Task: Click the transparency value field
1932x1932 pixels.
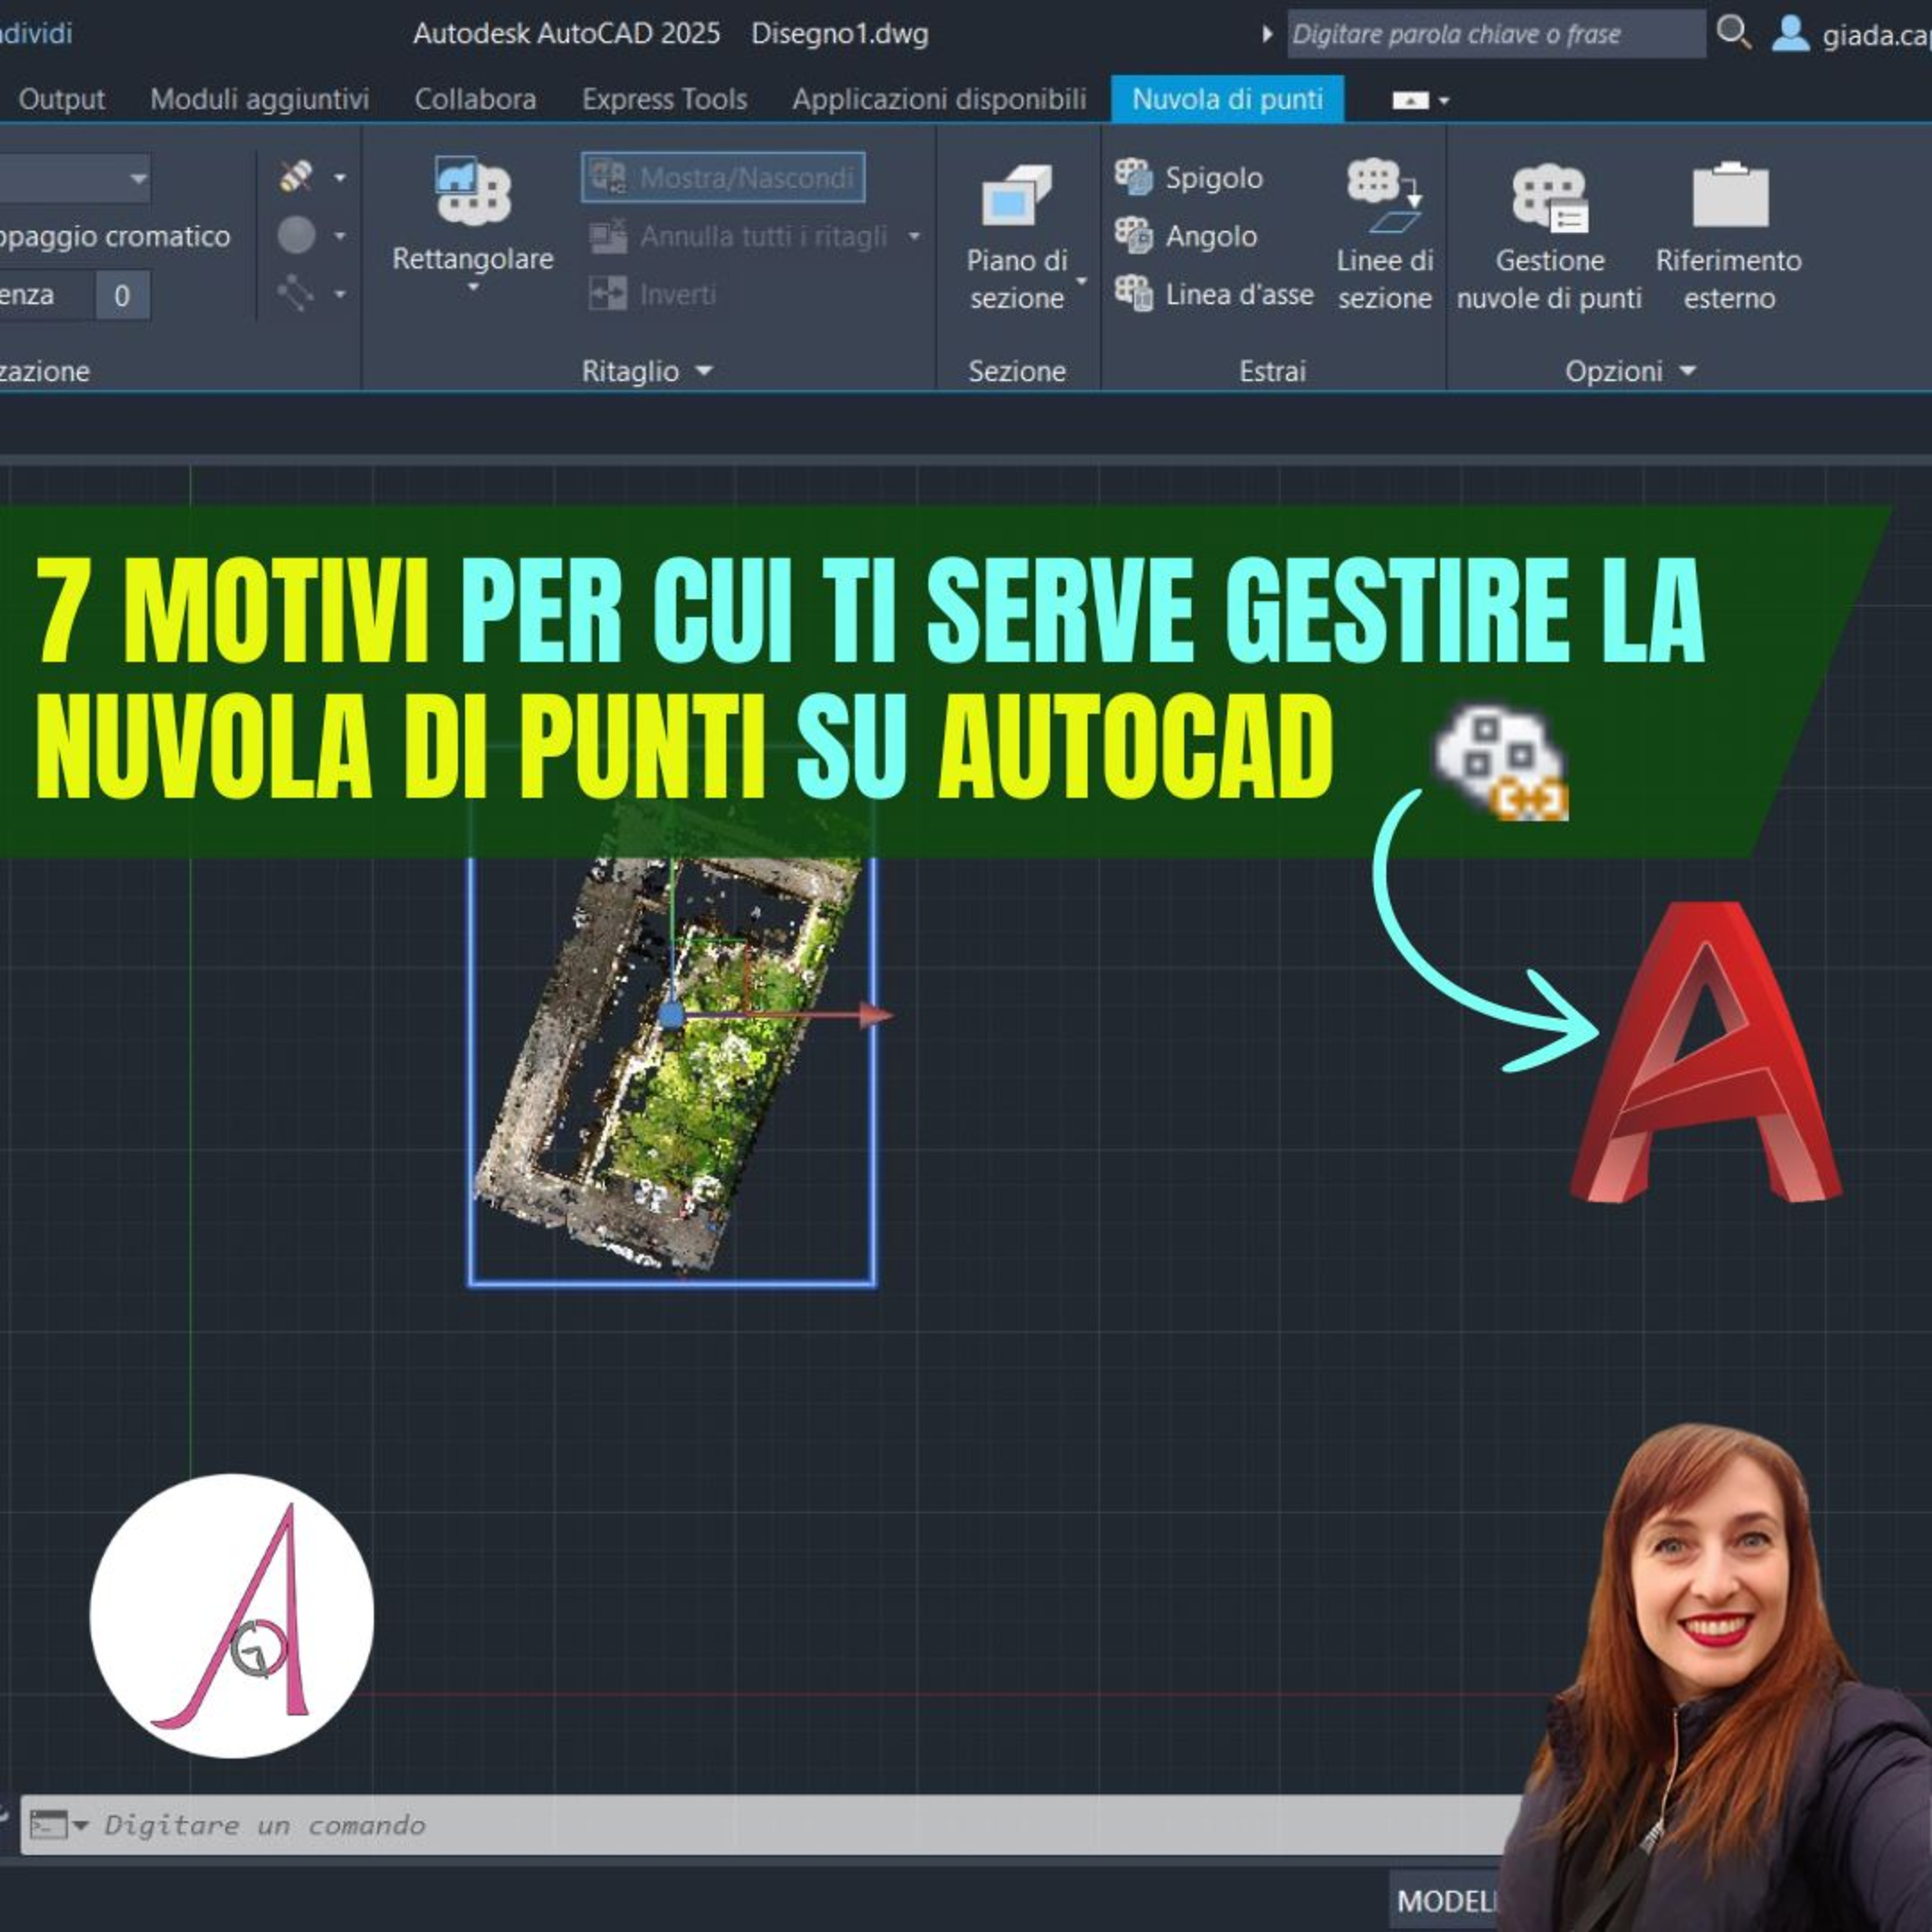Action: click(122, 295)
